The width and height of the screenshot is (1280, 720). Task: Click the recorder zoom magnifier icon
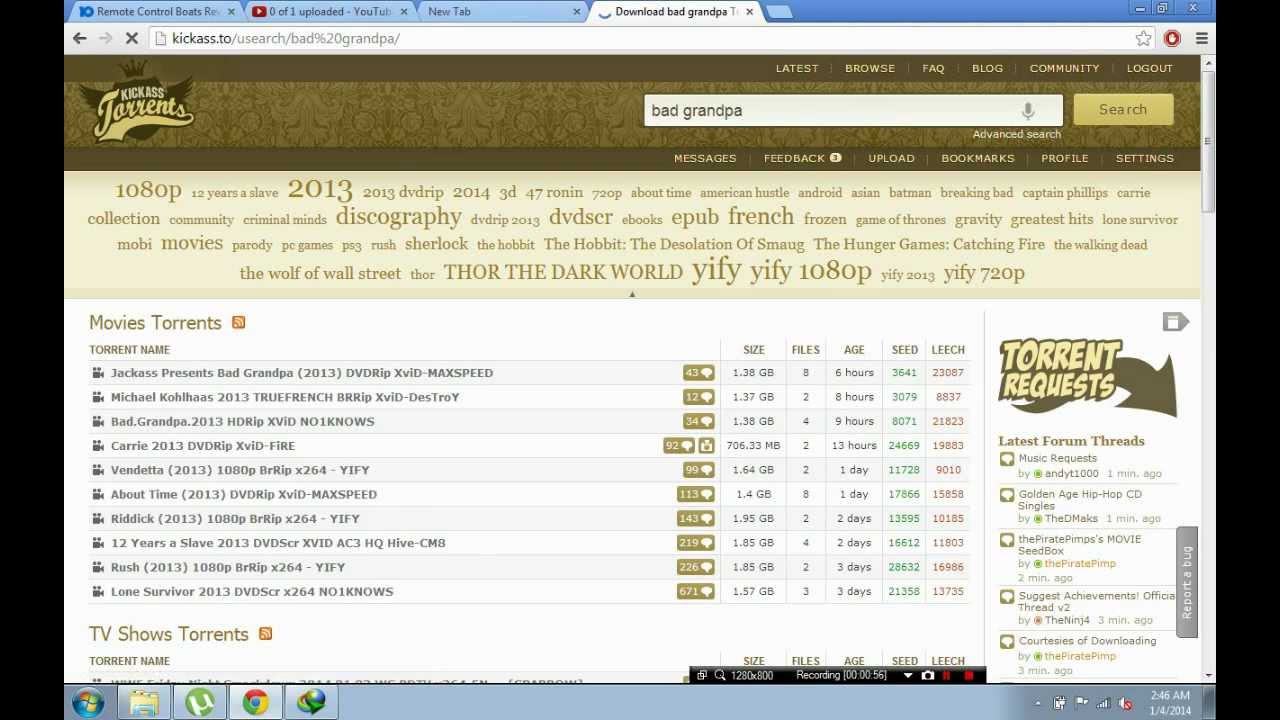point(719,676)
